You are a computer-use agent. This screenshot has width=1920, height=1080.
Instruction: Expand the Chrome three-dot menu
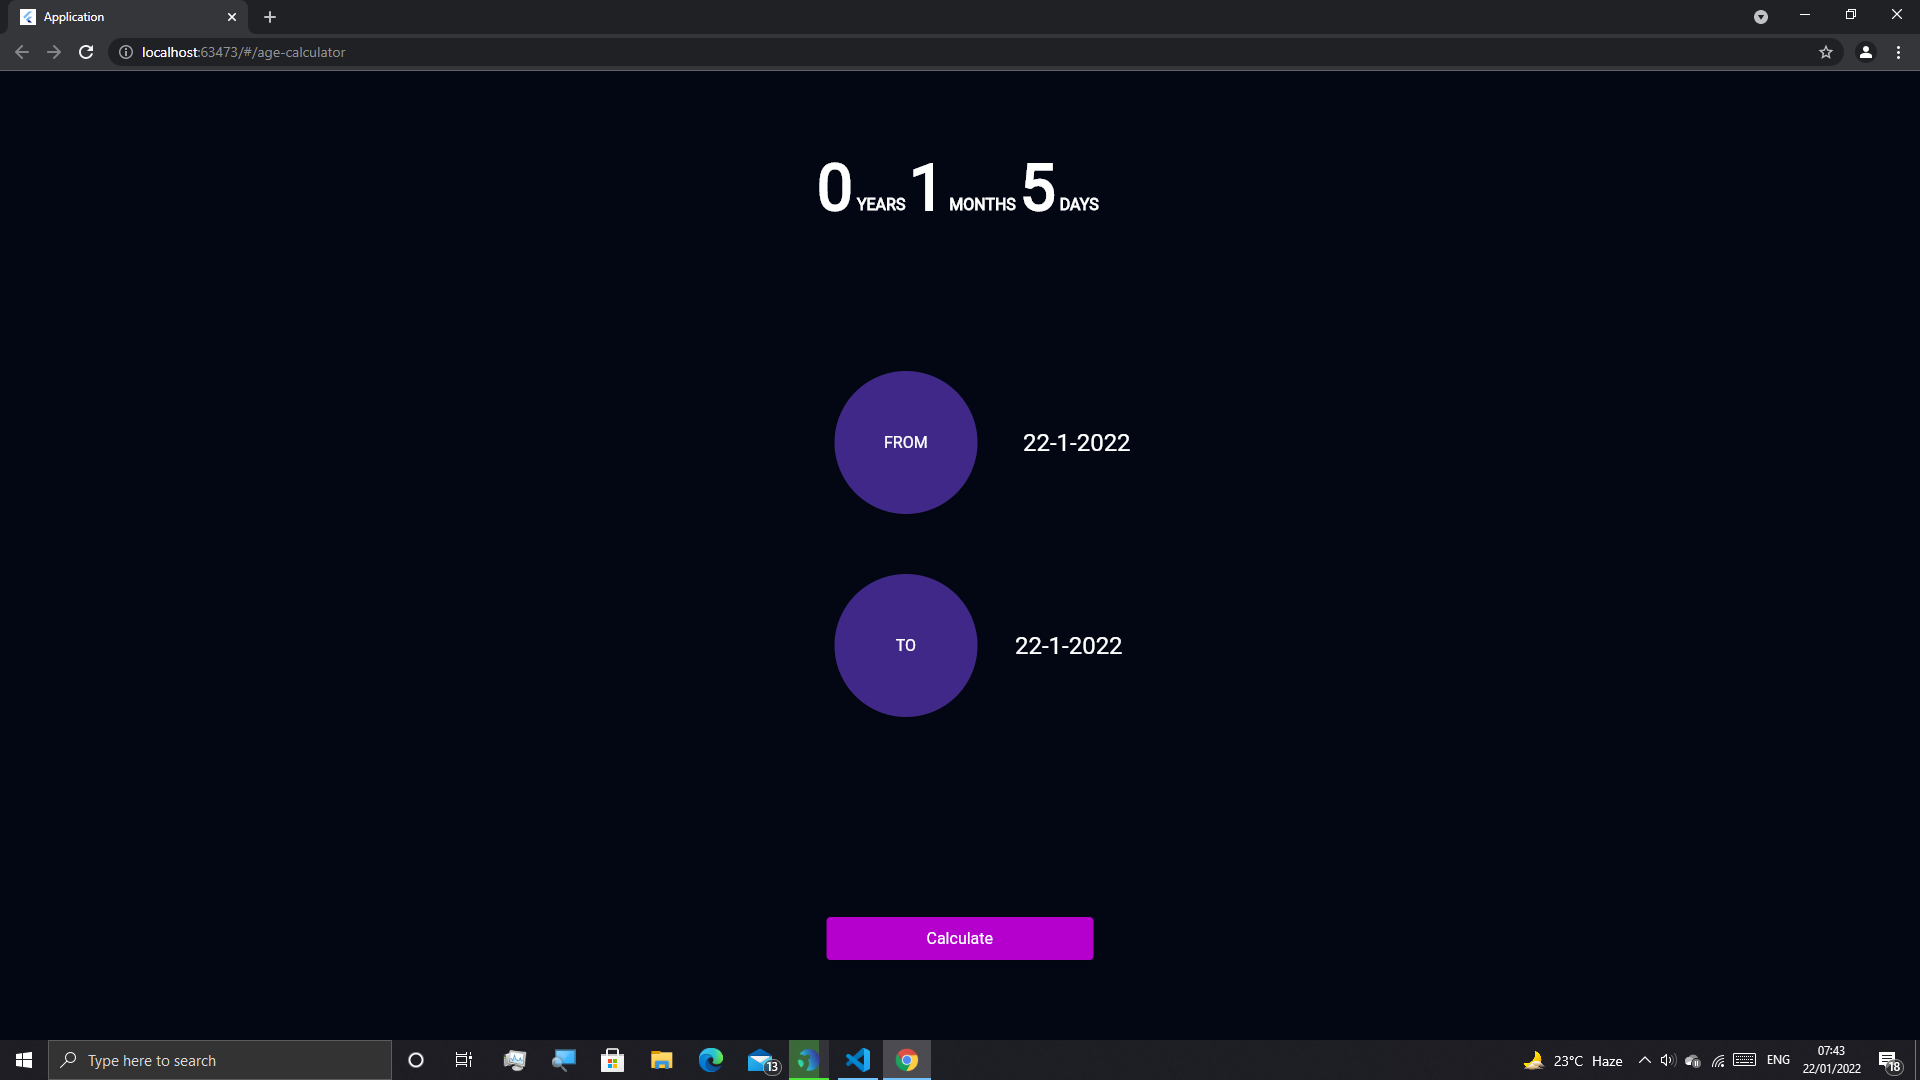click(1898, 52)
